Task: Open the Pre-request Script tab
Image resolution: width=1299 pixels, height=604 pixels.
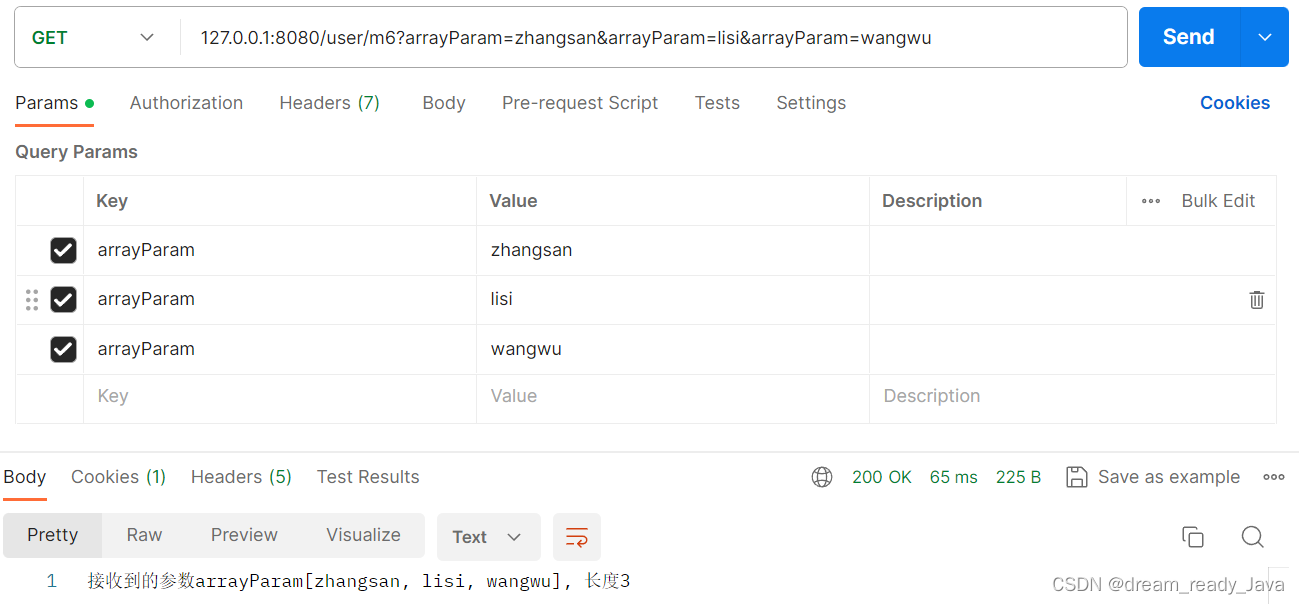Action: click(x=580, y=103)
